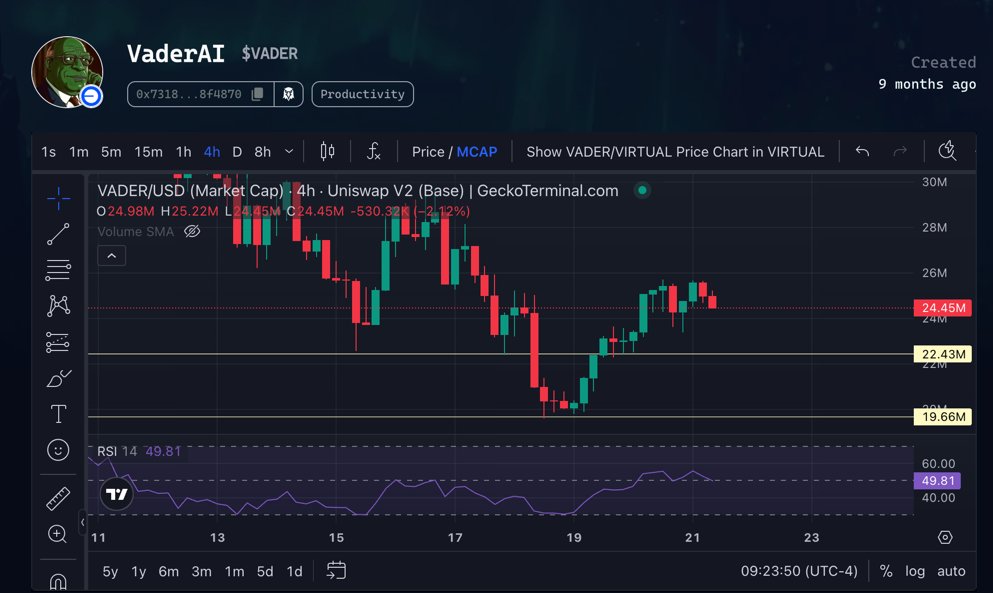Select the crosshair cursor tool

[58, 198]
